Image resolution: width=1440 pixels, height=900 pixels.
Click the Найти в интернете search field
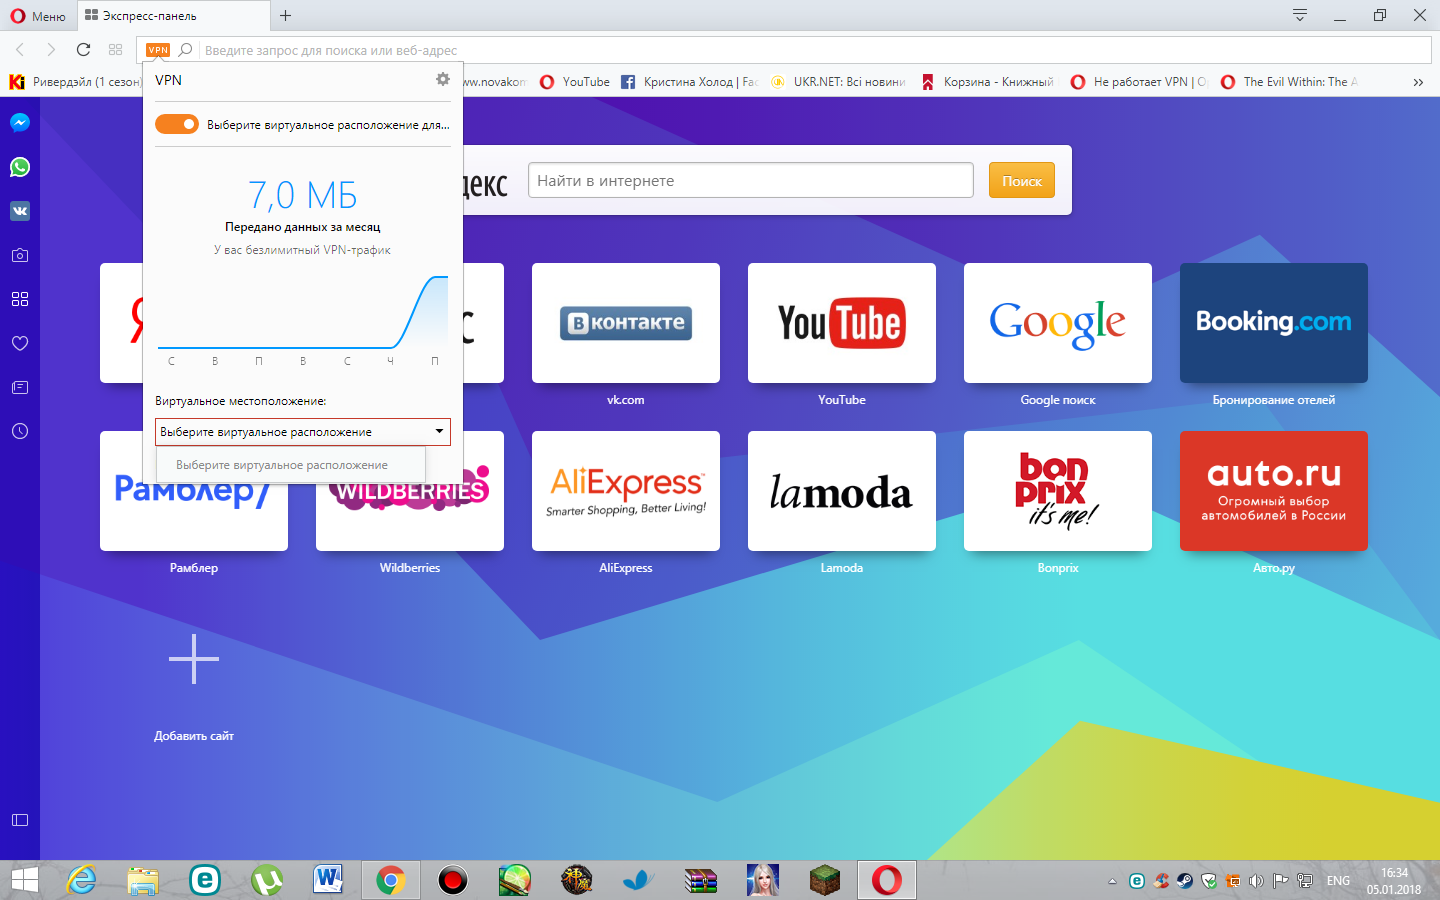coord(751,180)
